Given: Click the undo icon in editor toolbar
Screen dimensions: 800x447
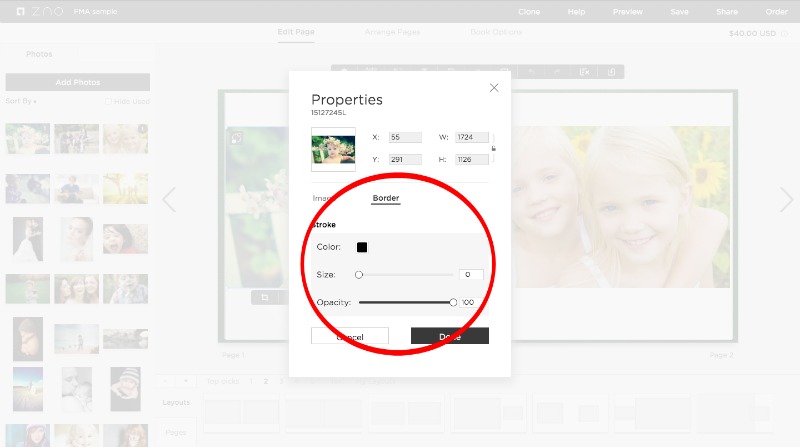Looking at the screenshot, I should 531,72.
